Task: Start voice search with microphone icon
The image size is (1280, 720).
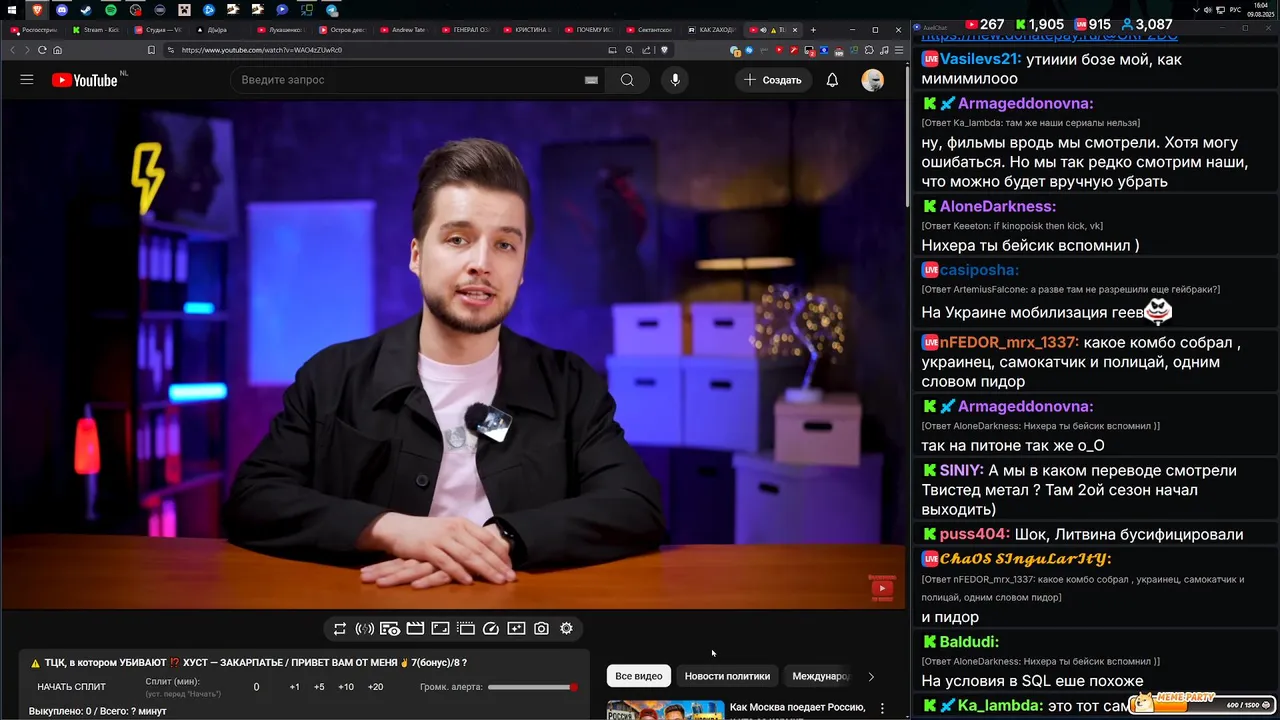Action: click(675, 80)
